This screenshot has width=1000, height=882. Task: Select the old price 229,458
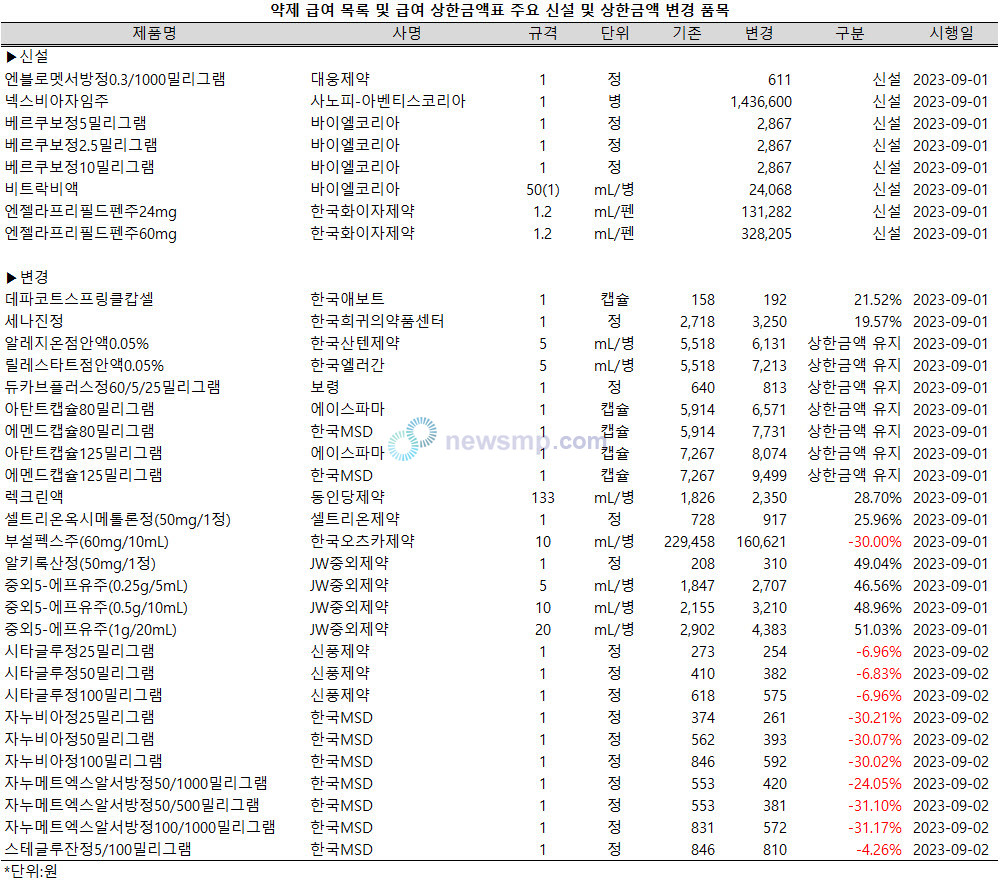[x=689, y=542]
